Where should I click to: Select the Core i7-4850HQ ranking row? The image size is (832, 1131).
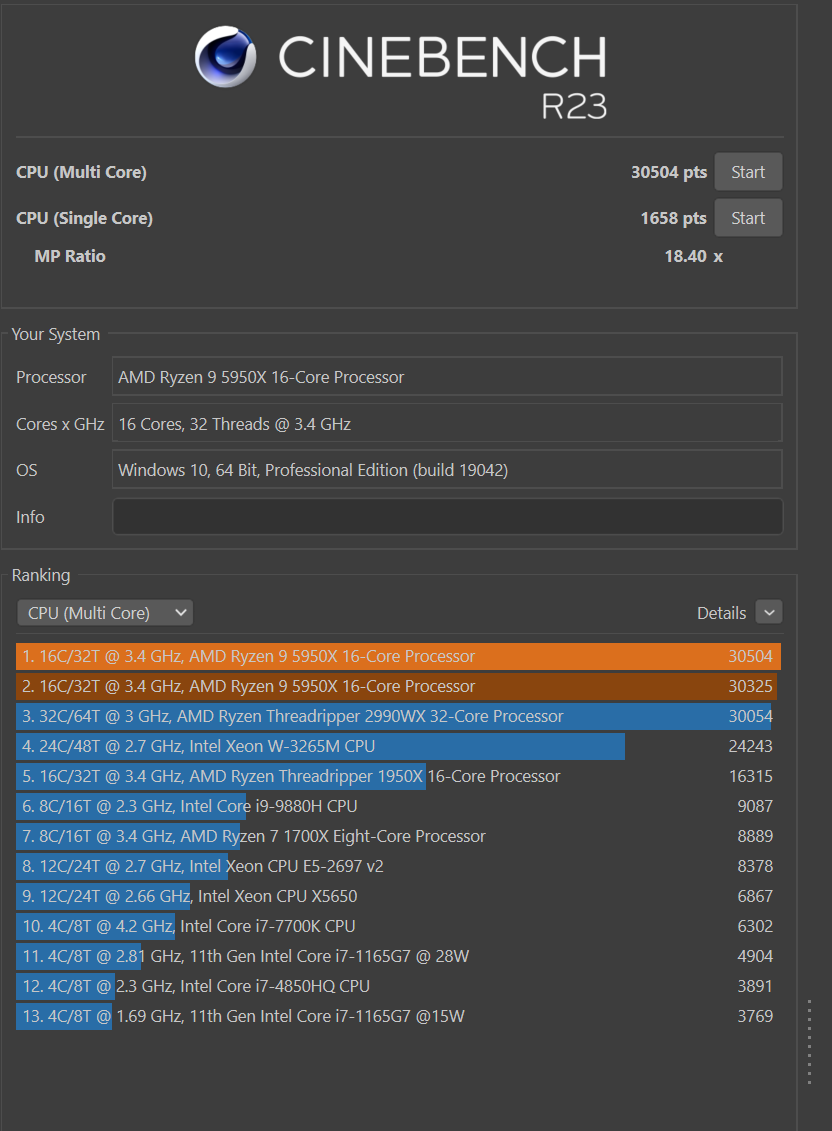(398, 985)
